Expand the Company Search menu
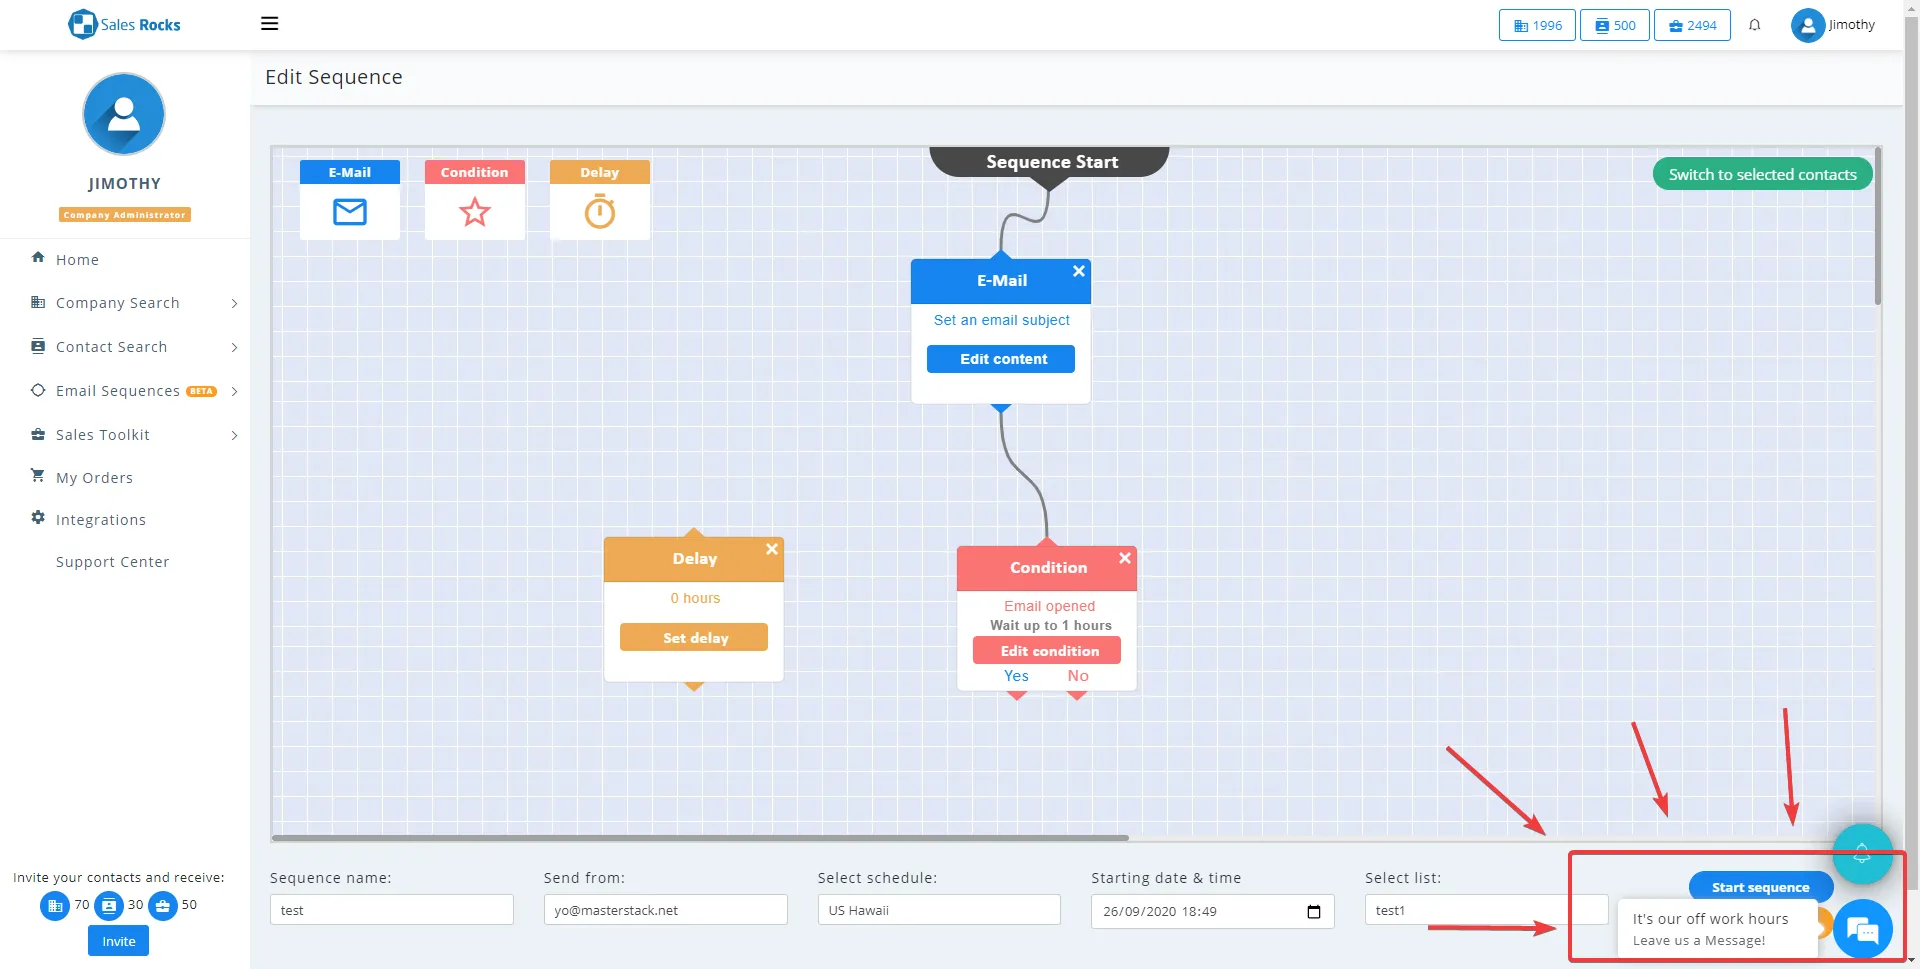1920x969 pixels. coord(118,303)
